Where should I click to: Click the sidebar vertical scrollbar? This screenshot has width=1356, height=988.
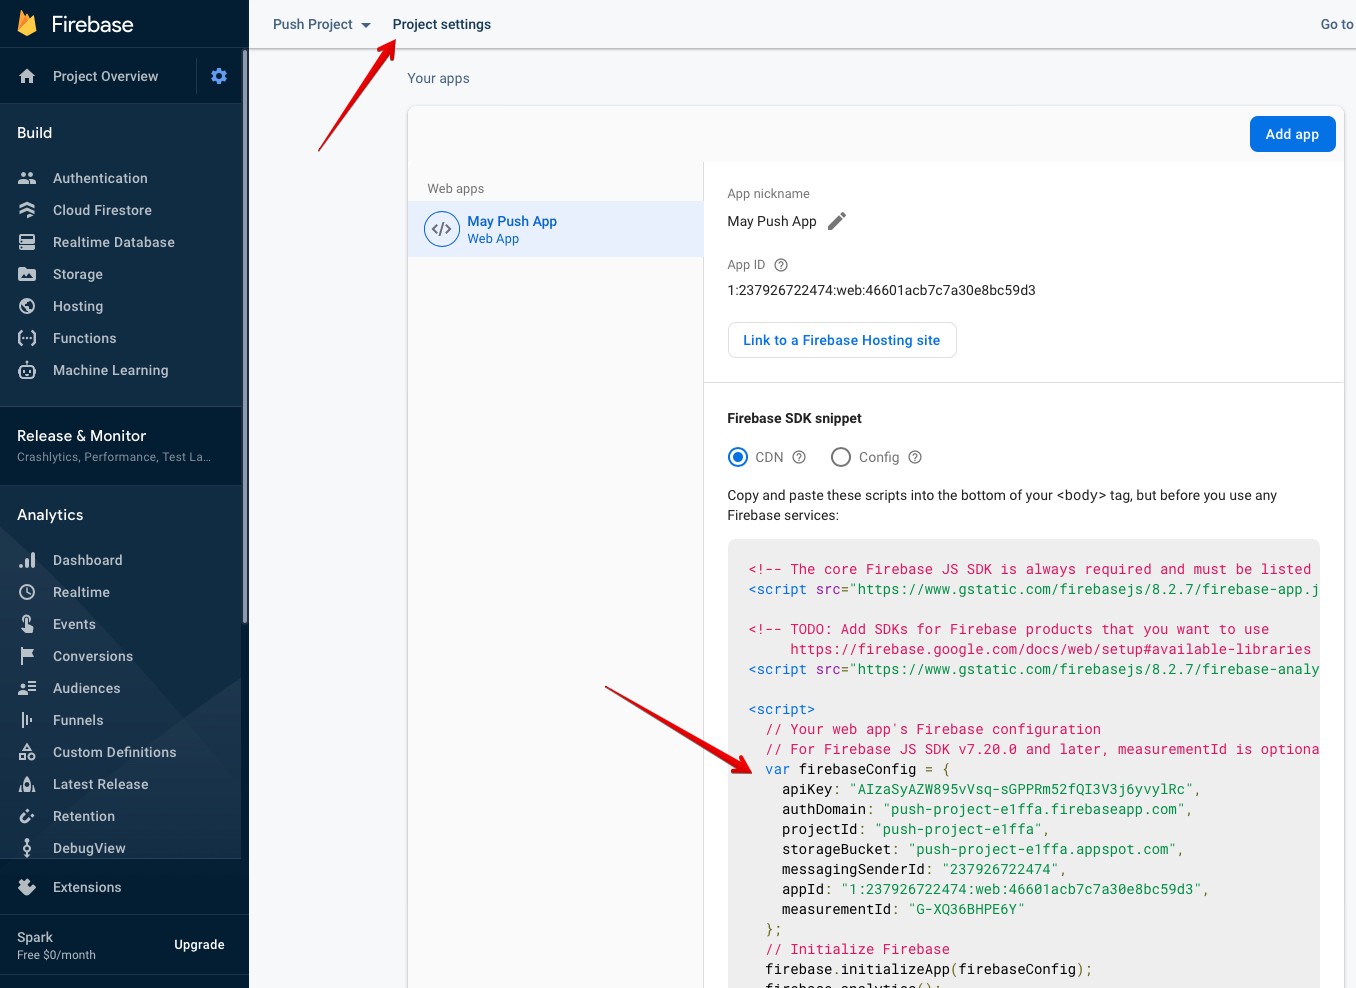pyautogui.click(x=244, y=335)
